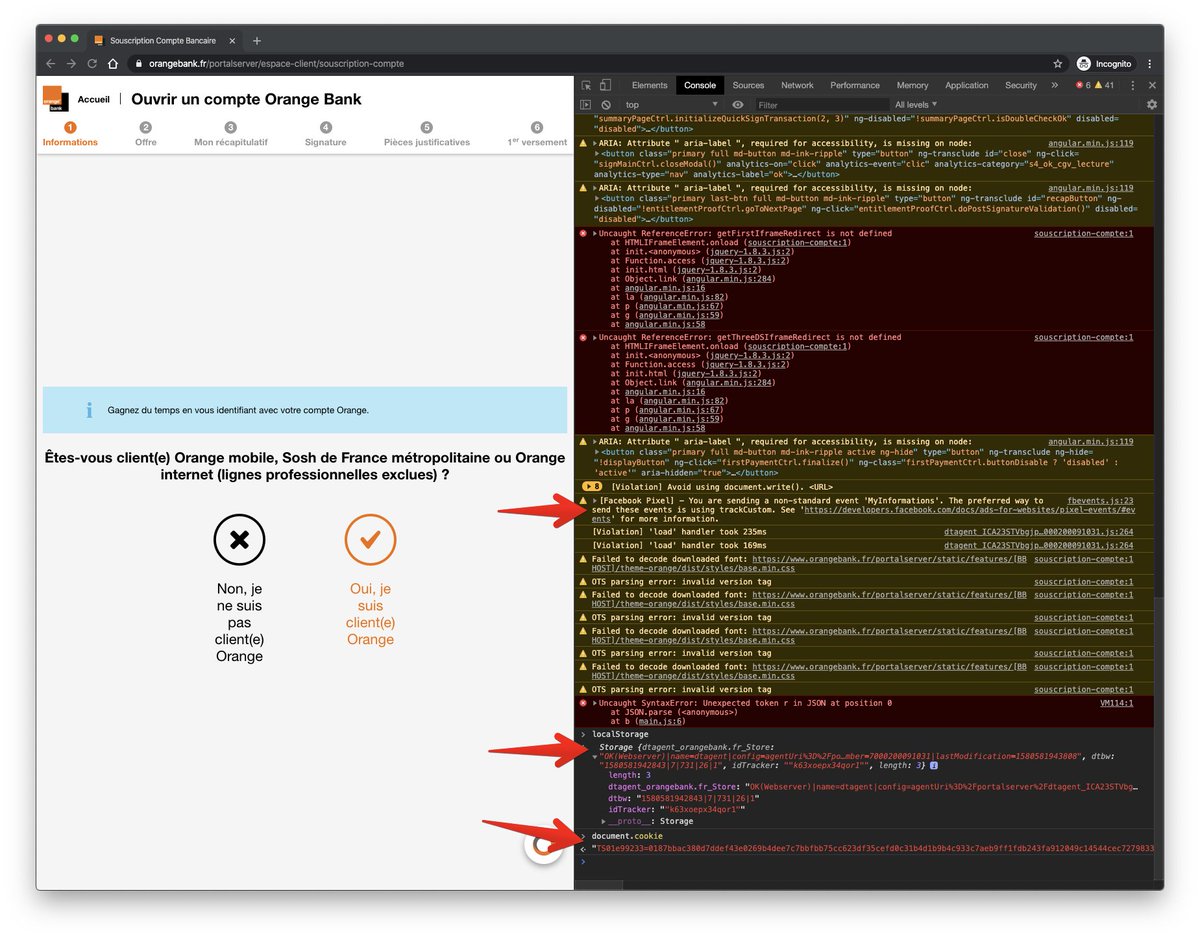Image resolution: width=1200 pixels, height=938 pixels.
Task: Choose 'Non, je ne suis pas client(e) Orange'
Action: (239, 589)
